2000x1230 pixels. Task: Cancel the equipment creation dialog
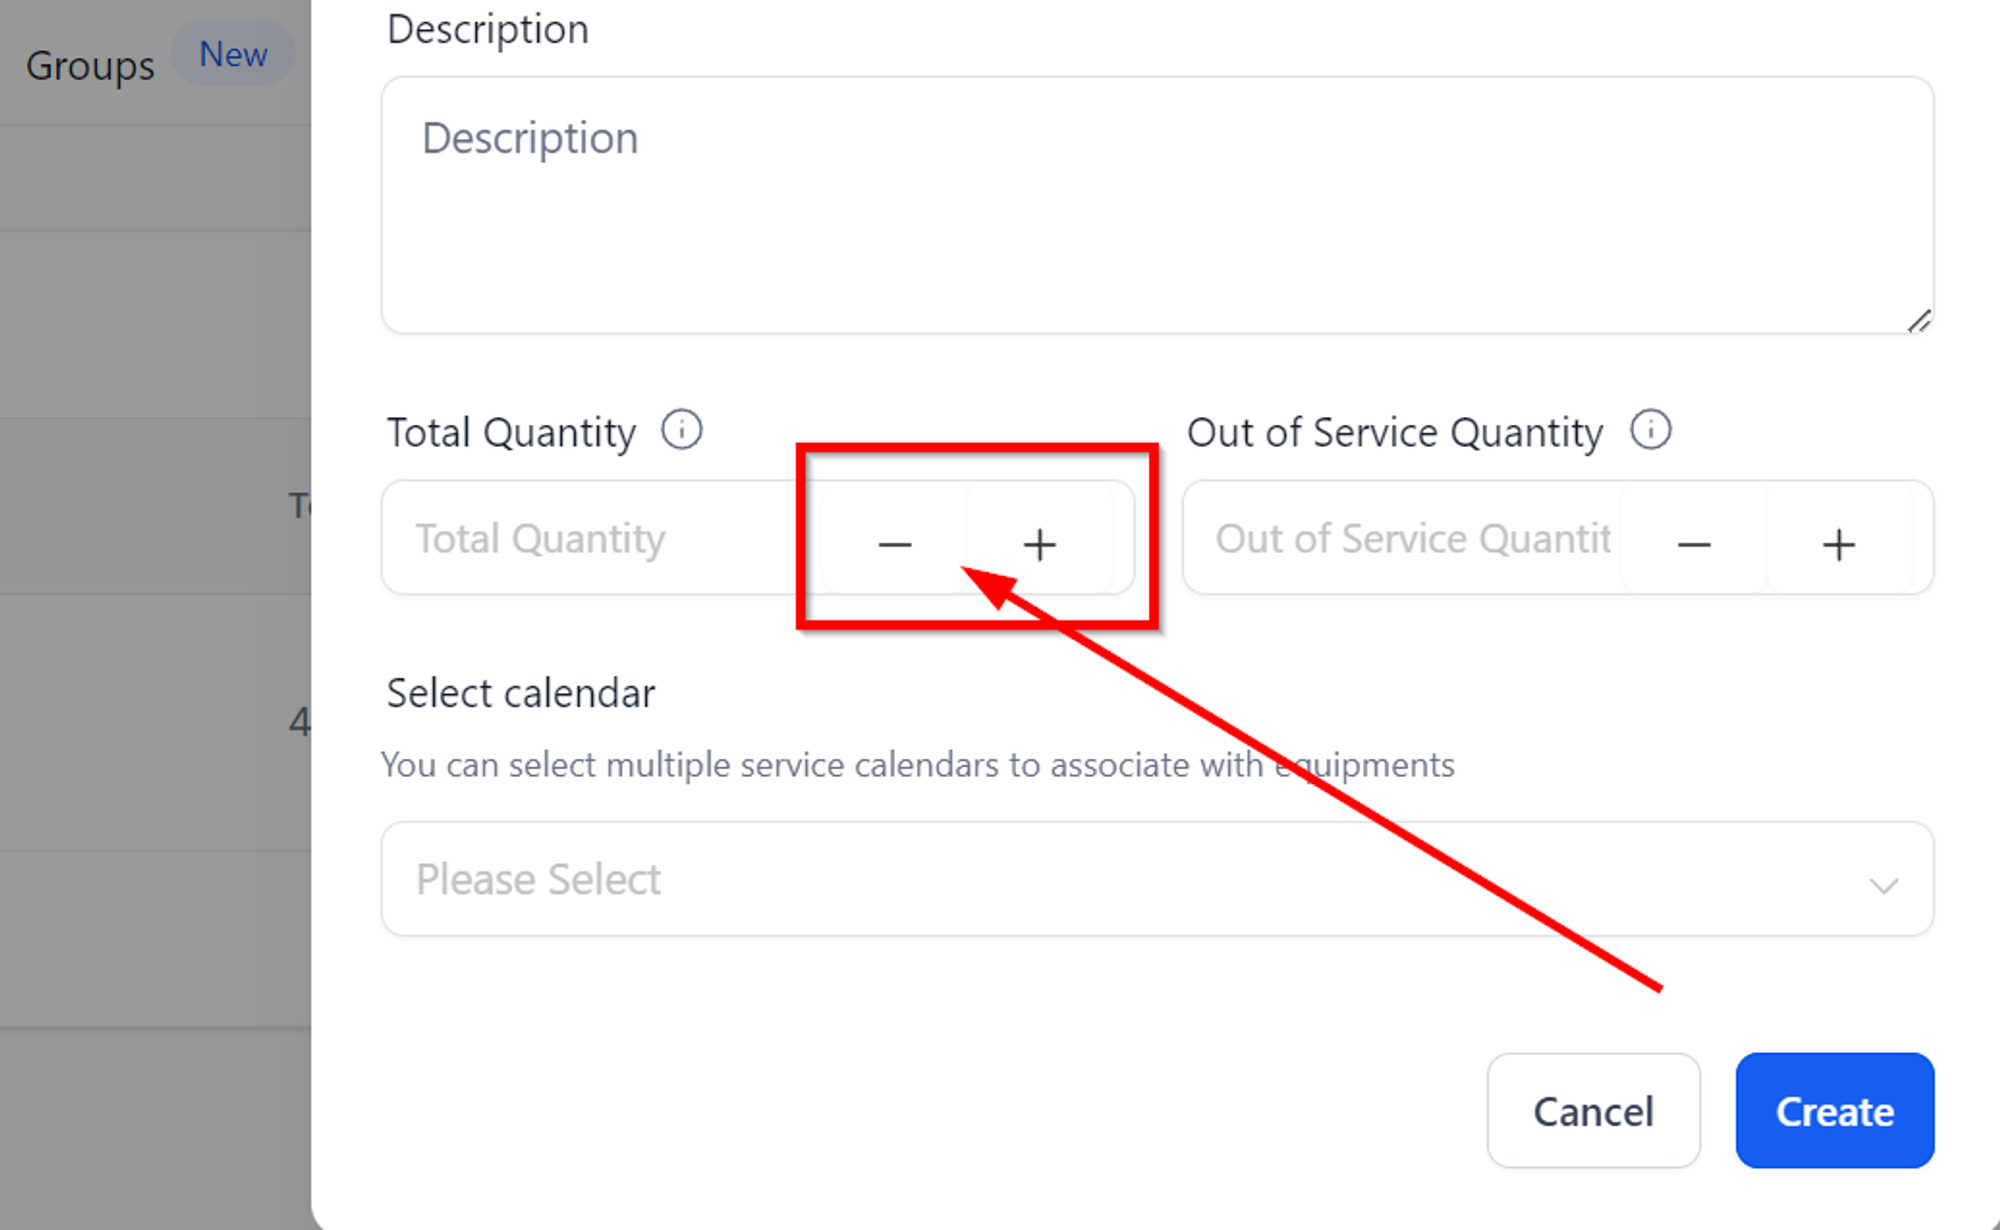click(x=1593, y=1110)
